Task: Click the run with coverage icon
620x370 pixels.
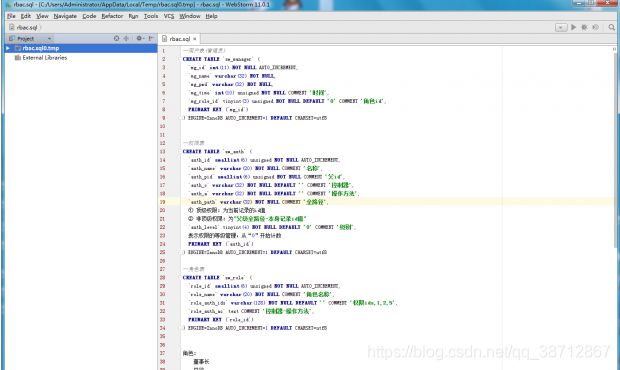Action: [595, 27]
